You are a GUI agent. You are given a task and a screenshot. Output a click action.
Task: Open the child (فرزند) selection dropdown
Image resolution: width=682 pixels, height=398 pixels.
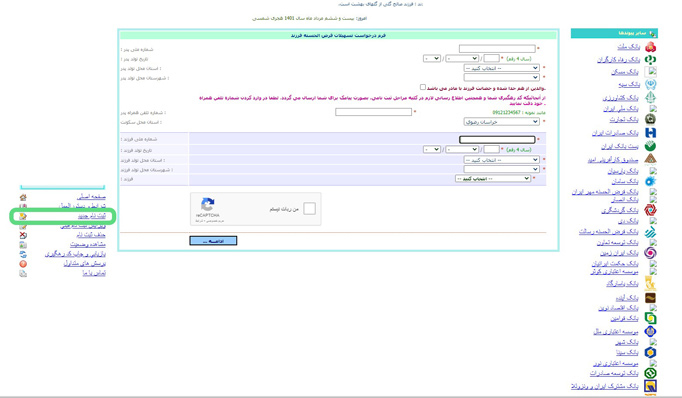(x=493, y=179)
